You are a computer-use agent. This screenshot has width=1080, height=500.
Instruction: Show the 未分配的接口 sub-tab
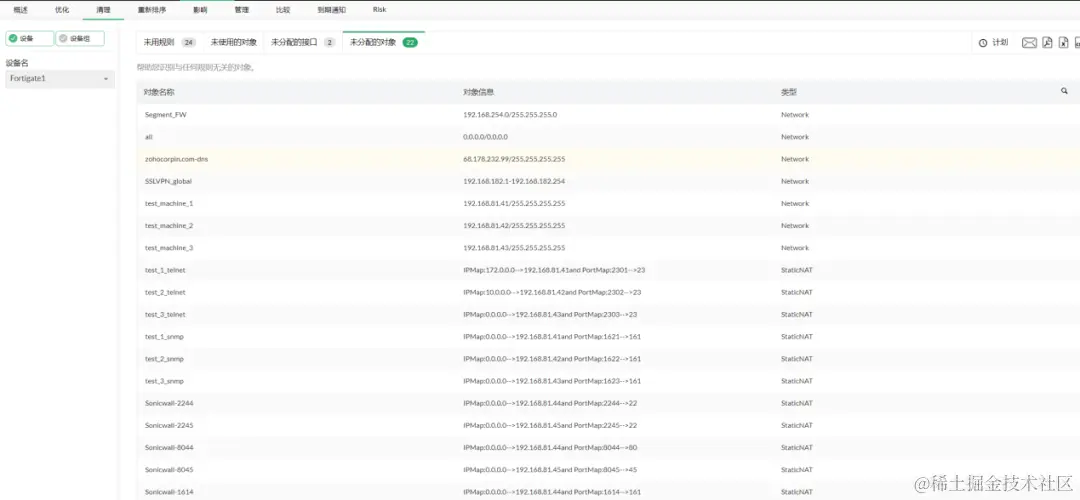pyautogui.click(x=303, y=43)
